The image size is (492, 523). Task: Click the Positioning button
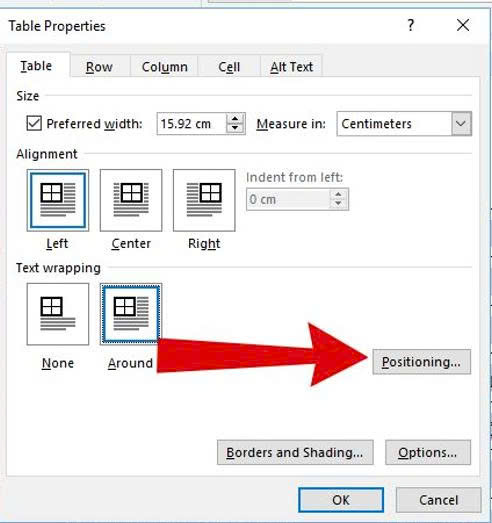pos(422,362)
